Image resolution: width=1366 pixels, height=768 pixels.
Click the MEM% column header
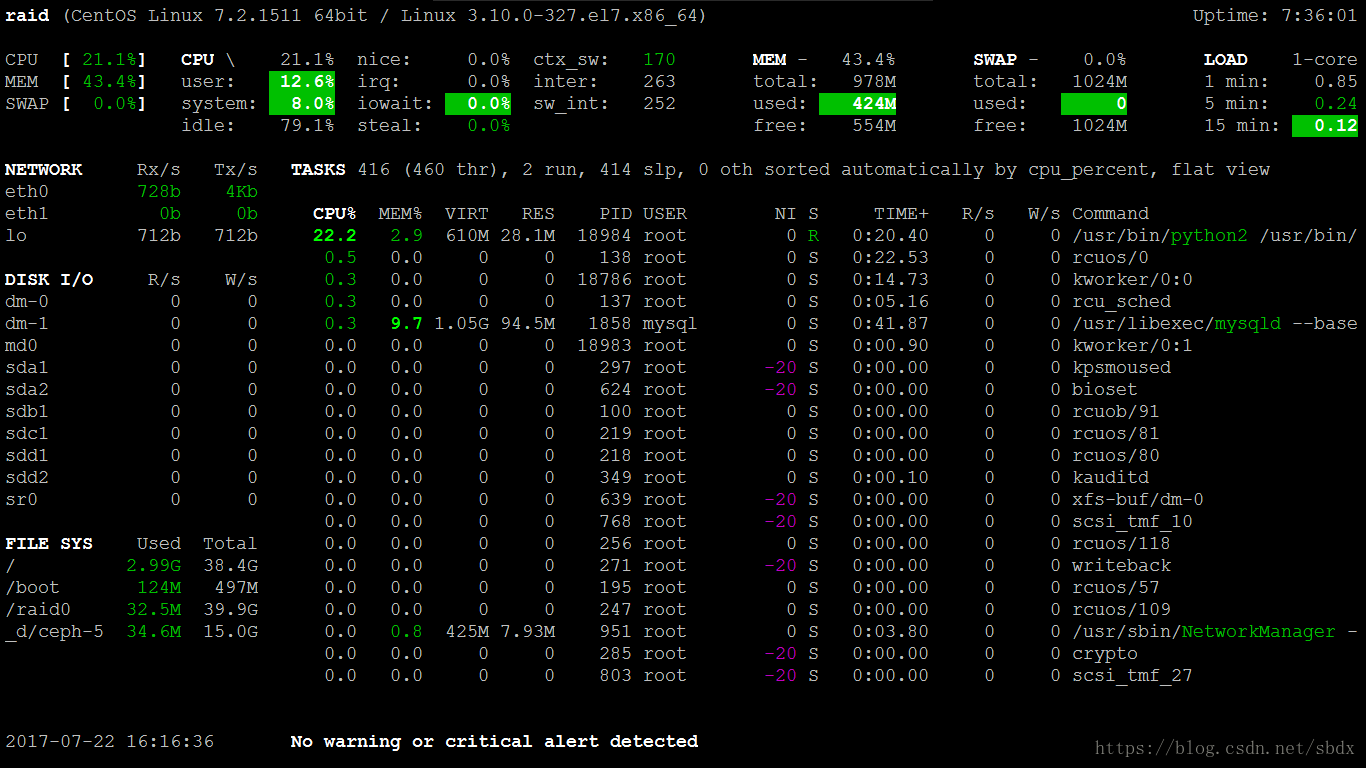pyautogui.click(x=401, y=214)
